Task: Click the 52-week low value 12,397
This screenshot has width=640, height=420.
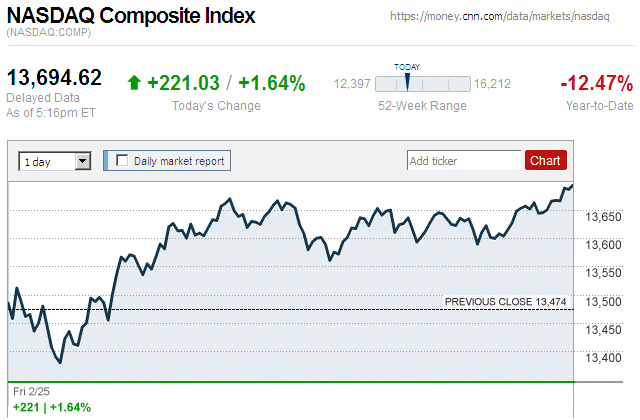Action: tap(352, 84)
